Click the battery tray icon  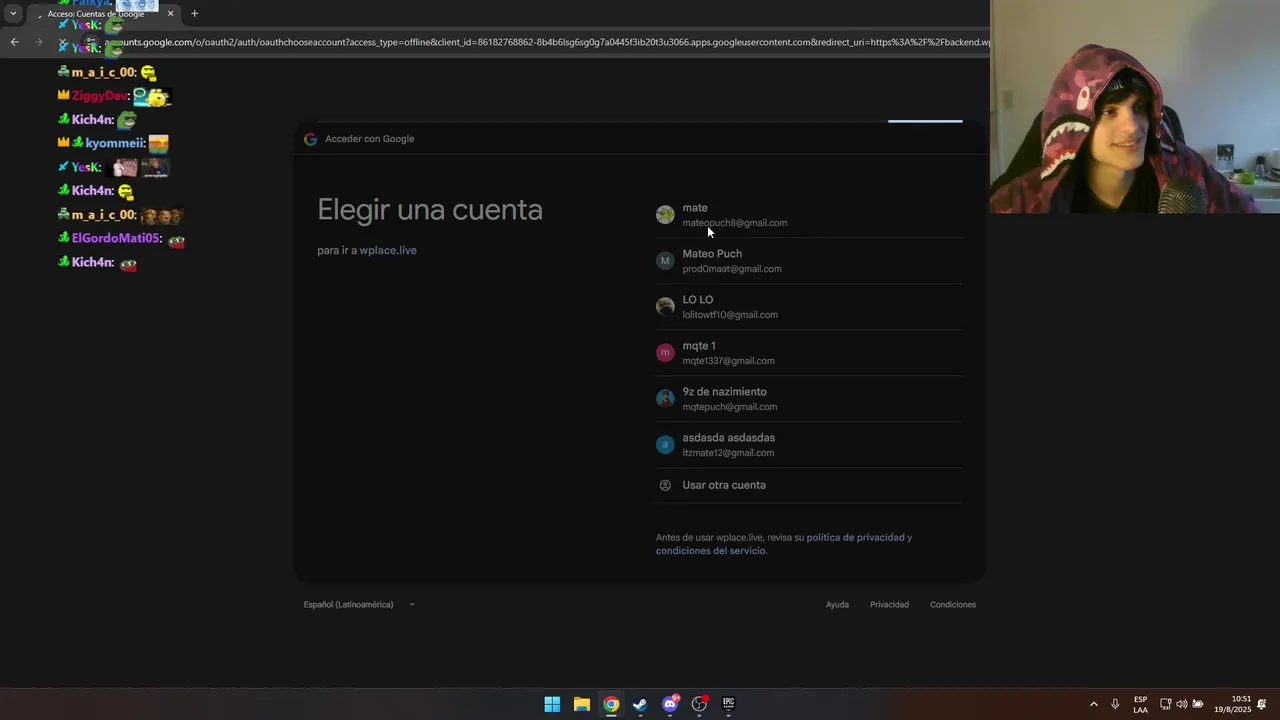(1198, 704)
